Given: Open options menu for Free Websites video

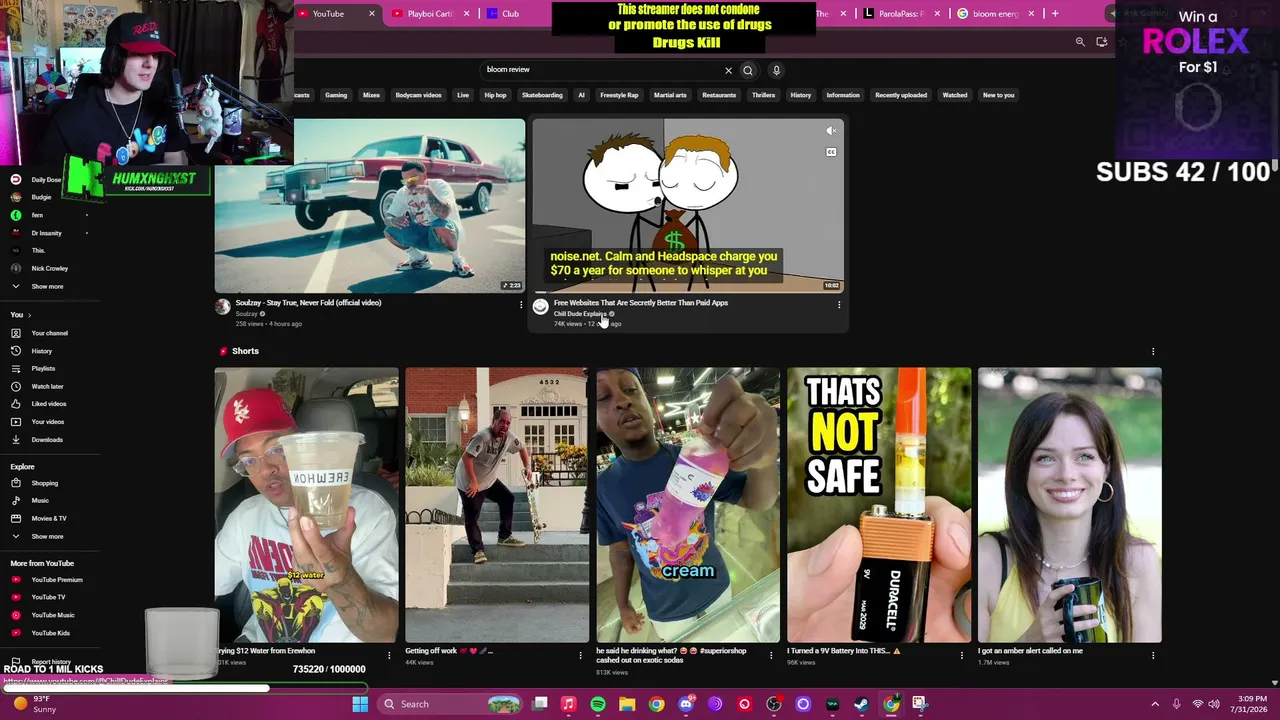Looking at the screenshot, I should pos(839,305).
